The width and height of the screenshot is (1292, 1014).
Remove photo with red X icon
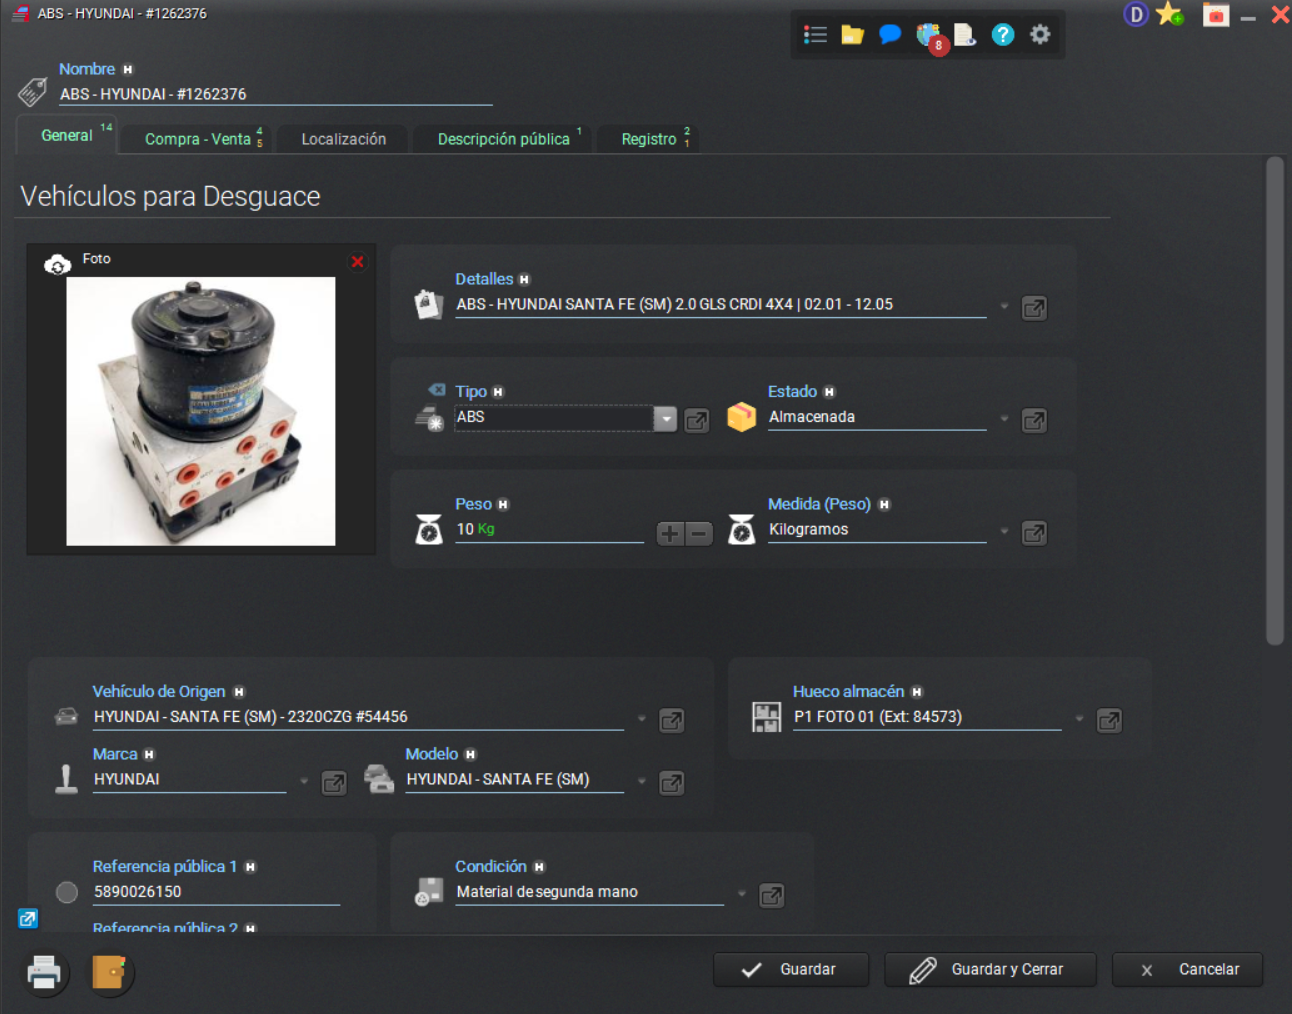(357, 262)
